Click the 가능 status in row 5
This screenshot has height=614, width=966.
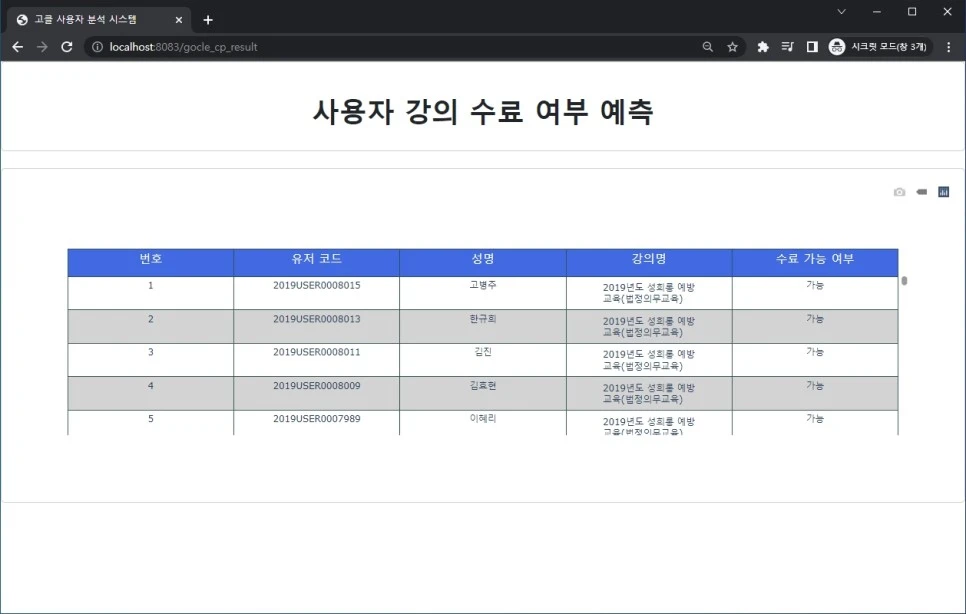(x=815, y=419)
